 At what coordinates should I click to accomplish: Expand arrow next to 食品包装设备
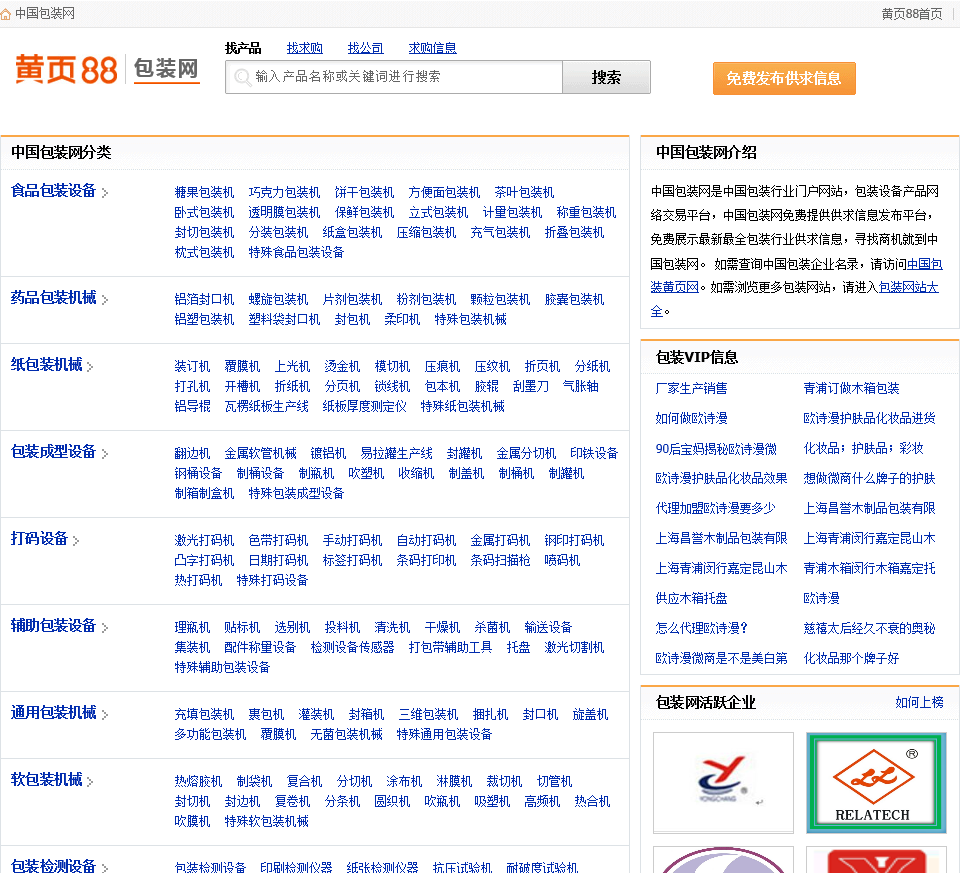point(105,193)
